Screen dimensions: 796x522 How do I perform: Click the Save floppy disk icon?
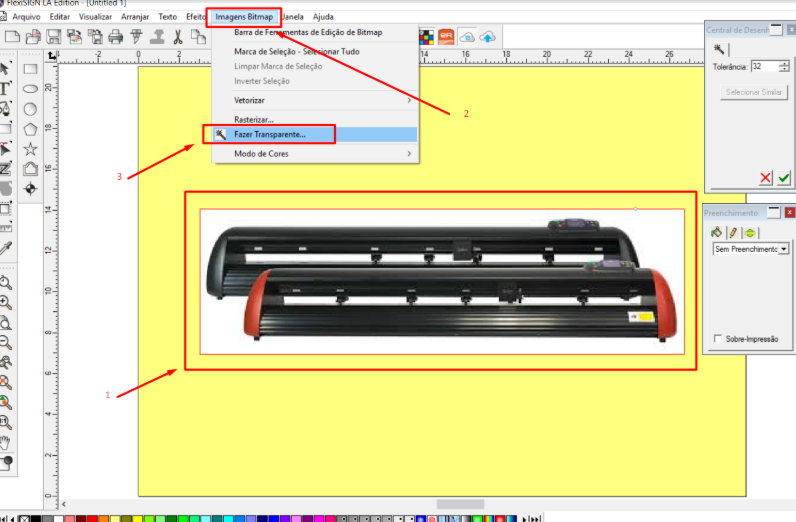(53, 37)
